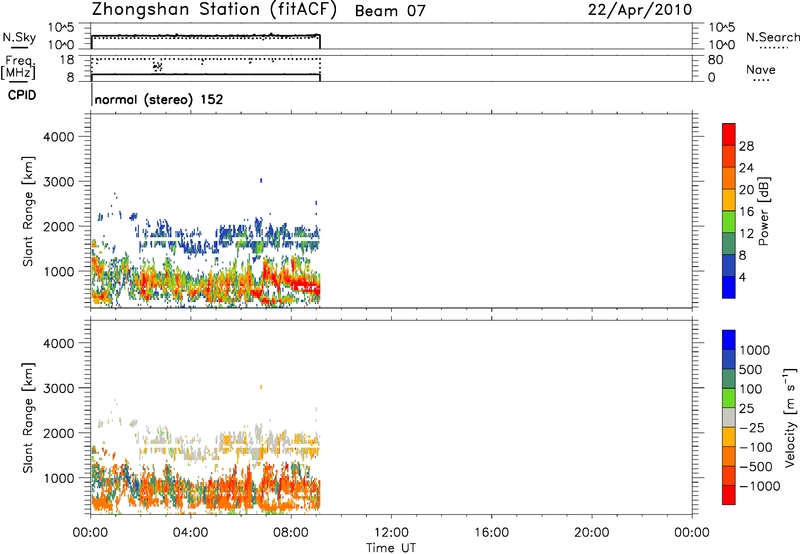Click the '12:00' time axis label
800x554 pixels.
click(x=391, y=533)
